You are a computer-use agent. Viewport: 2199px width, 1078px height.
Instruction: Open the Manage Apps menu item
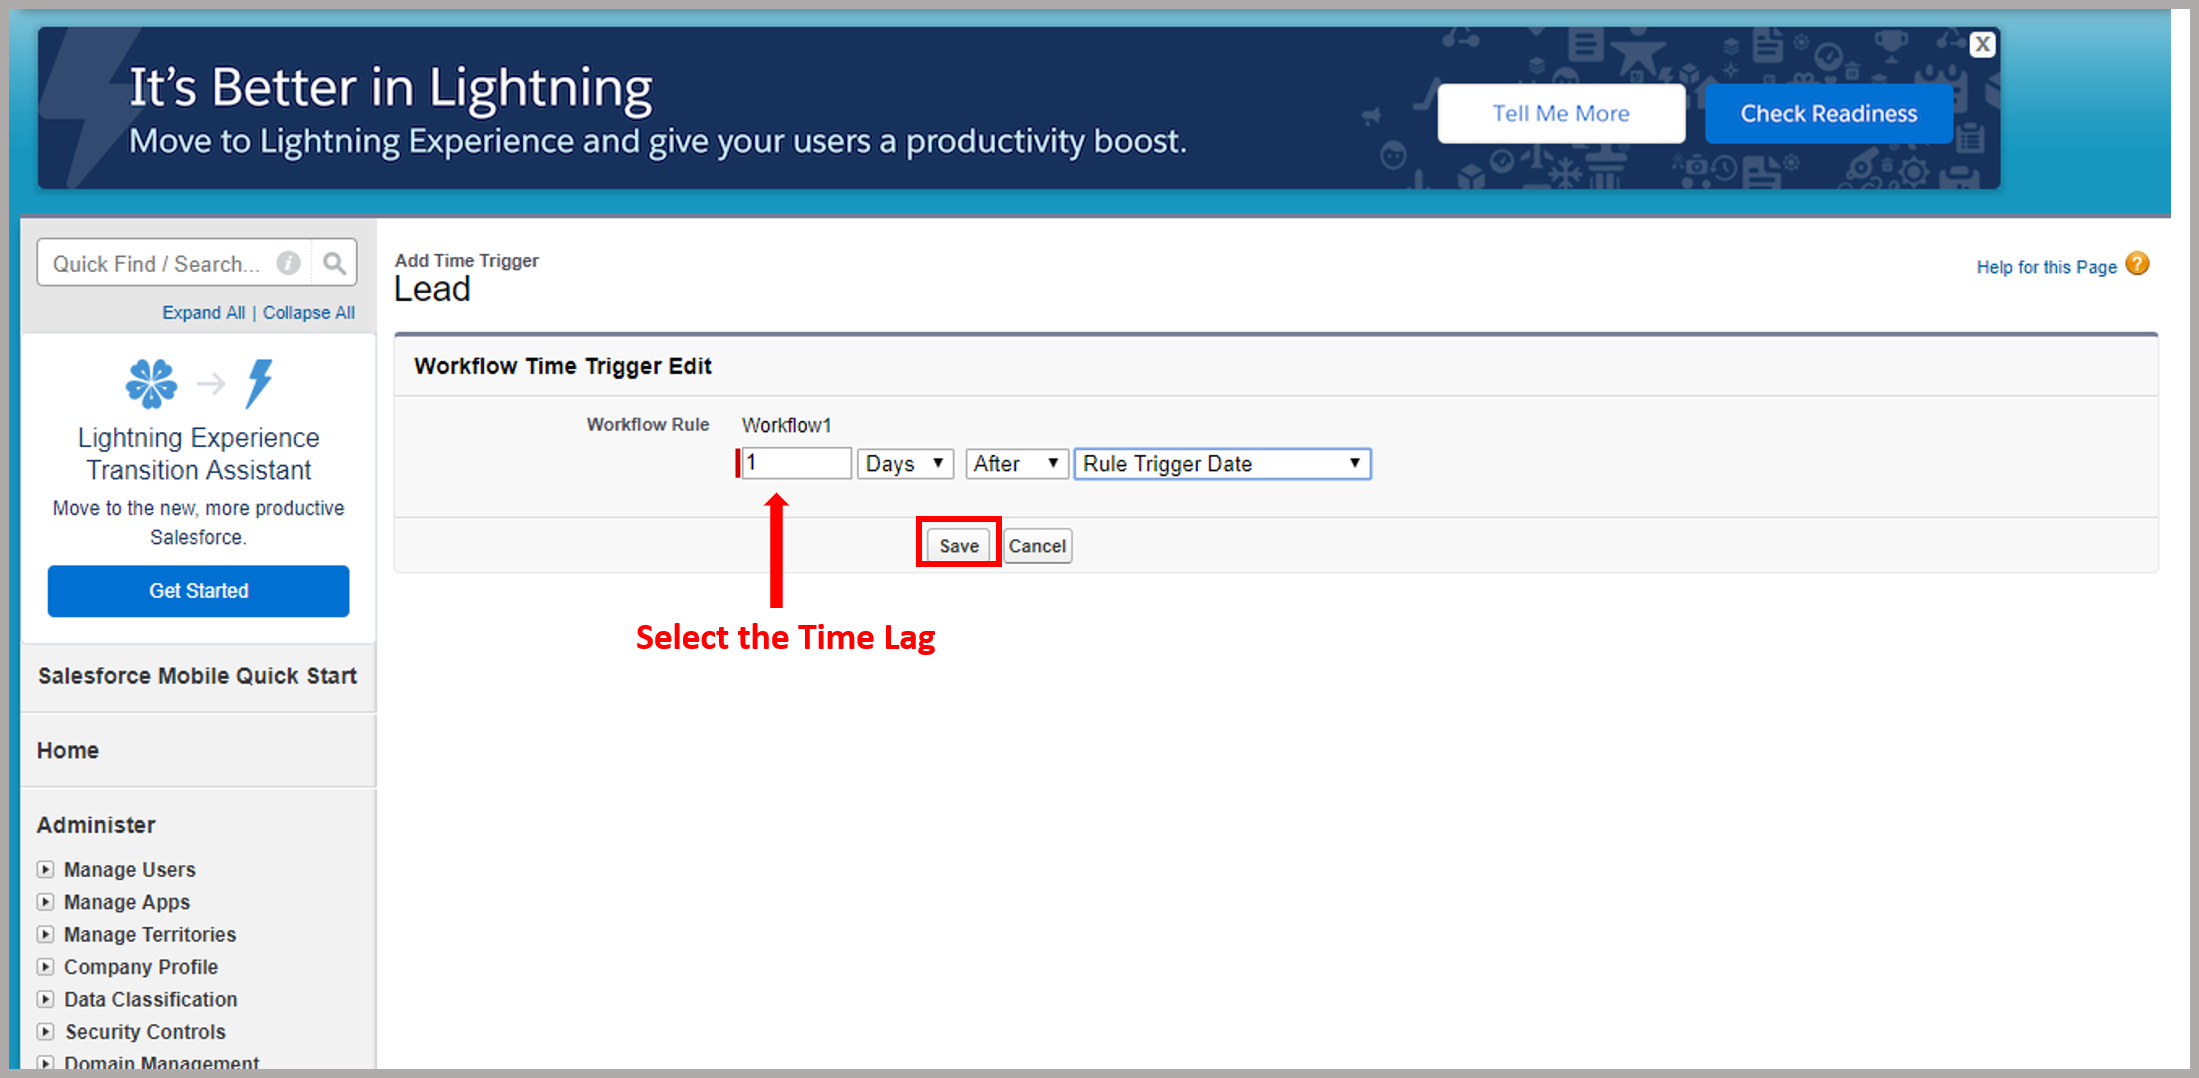[x=127, y=902]
